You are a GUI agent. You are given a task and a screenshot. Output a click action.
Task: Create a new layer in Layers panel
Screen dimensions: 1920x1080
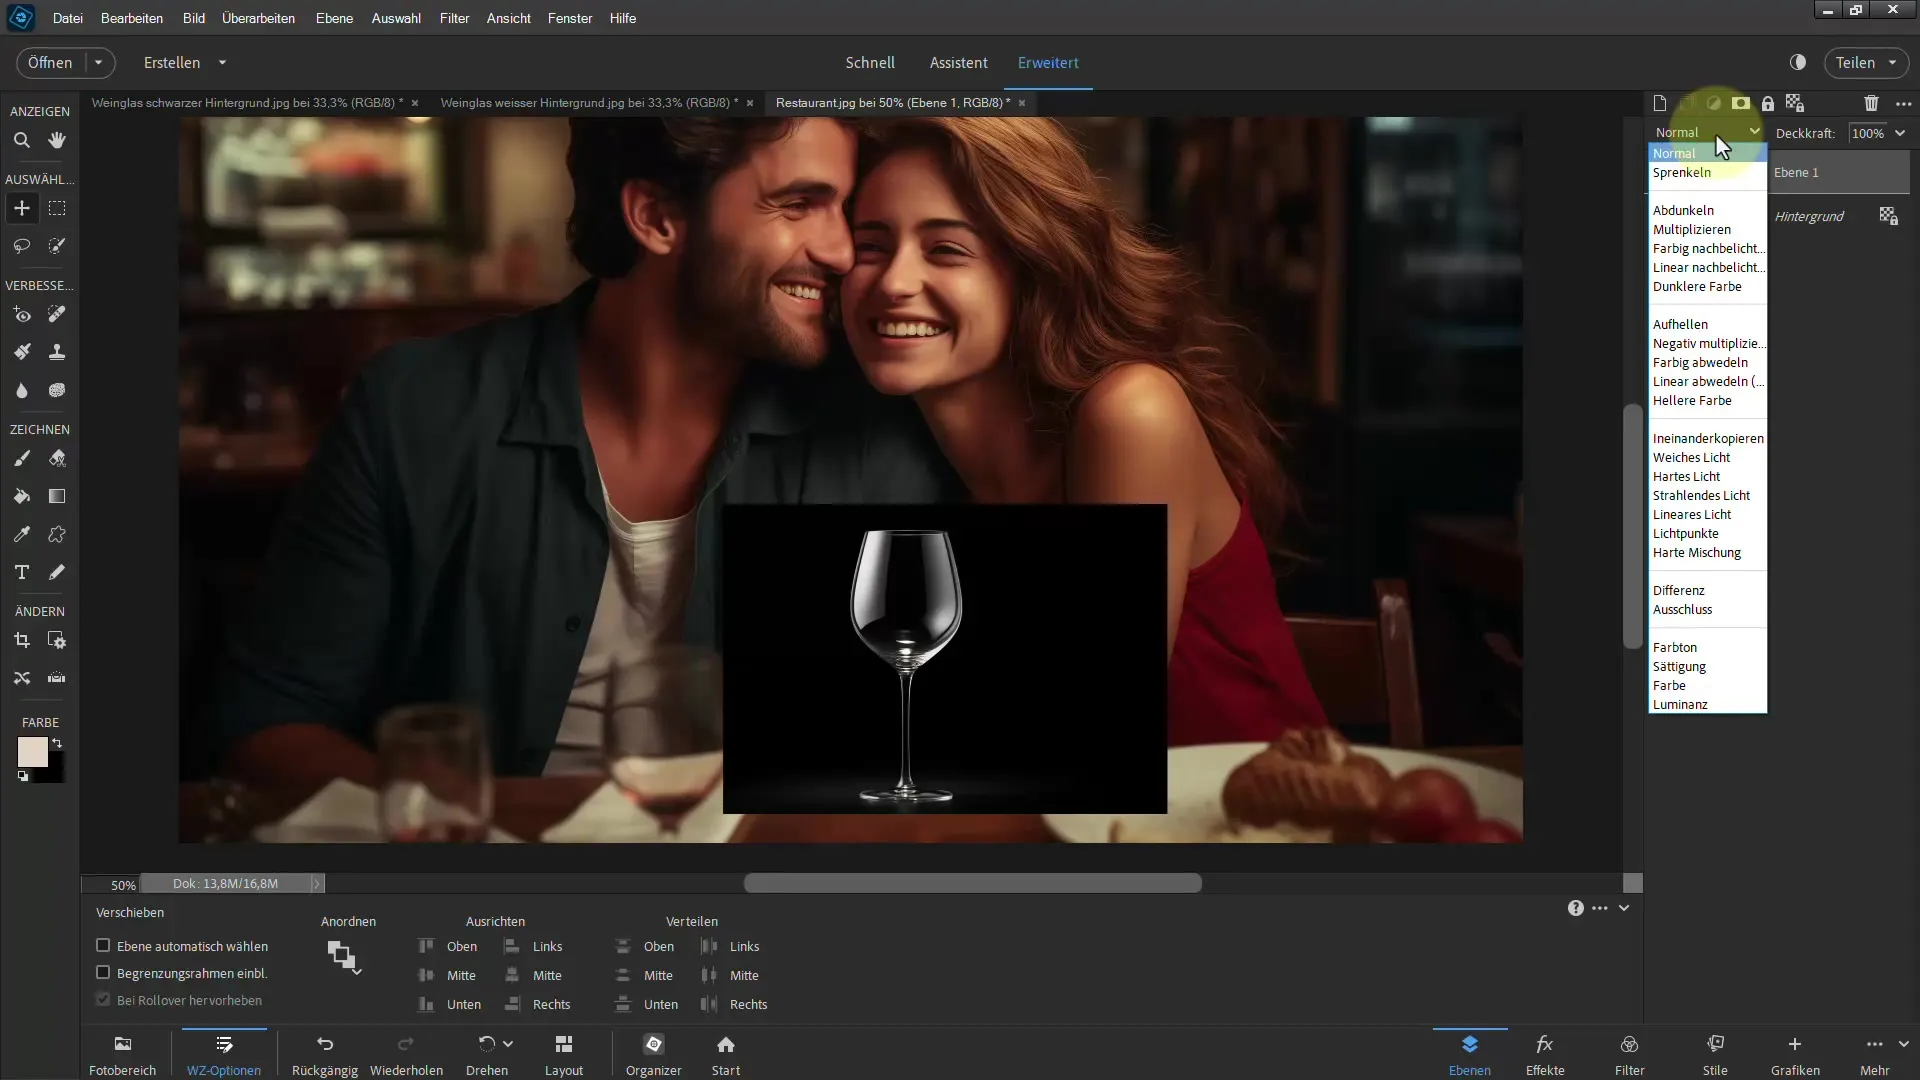tap(1660, 103)
